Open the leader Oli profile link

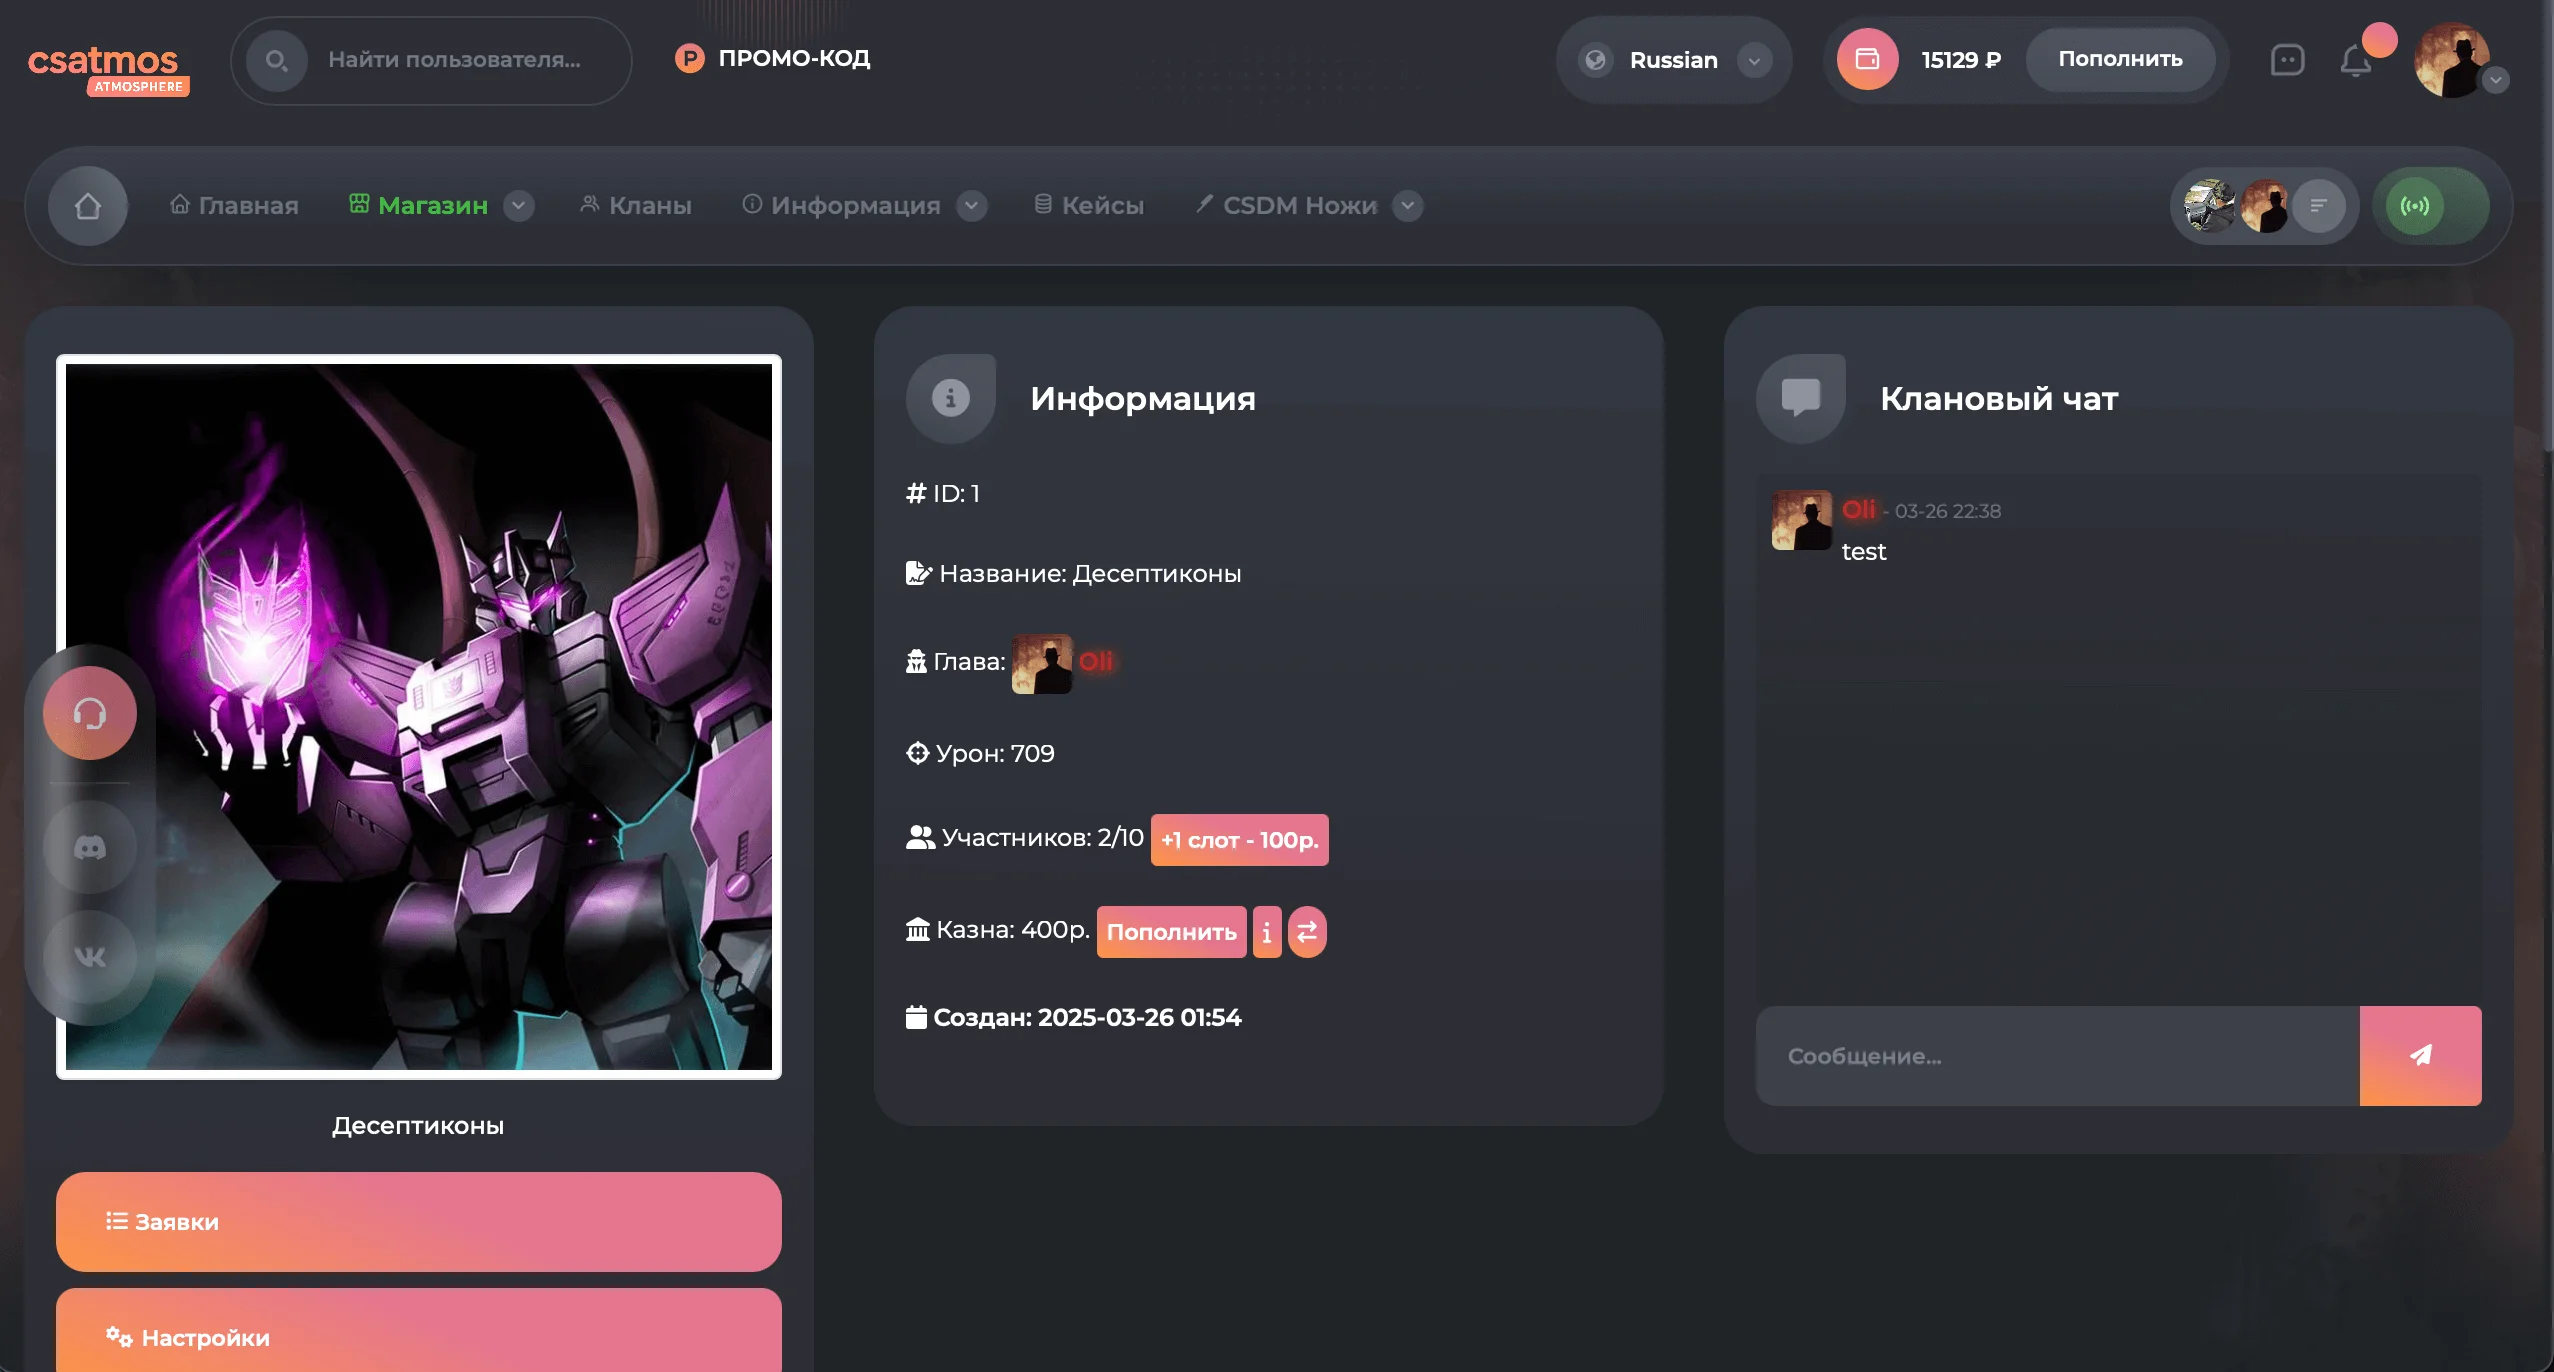1097,661
